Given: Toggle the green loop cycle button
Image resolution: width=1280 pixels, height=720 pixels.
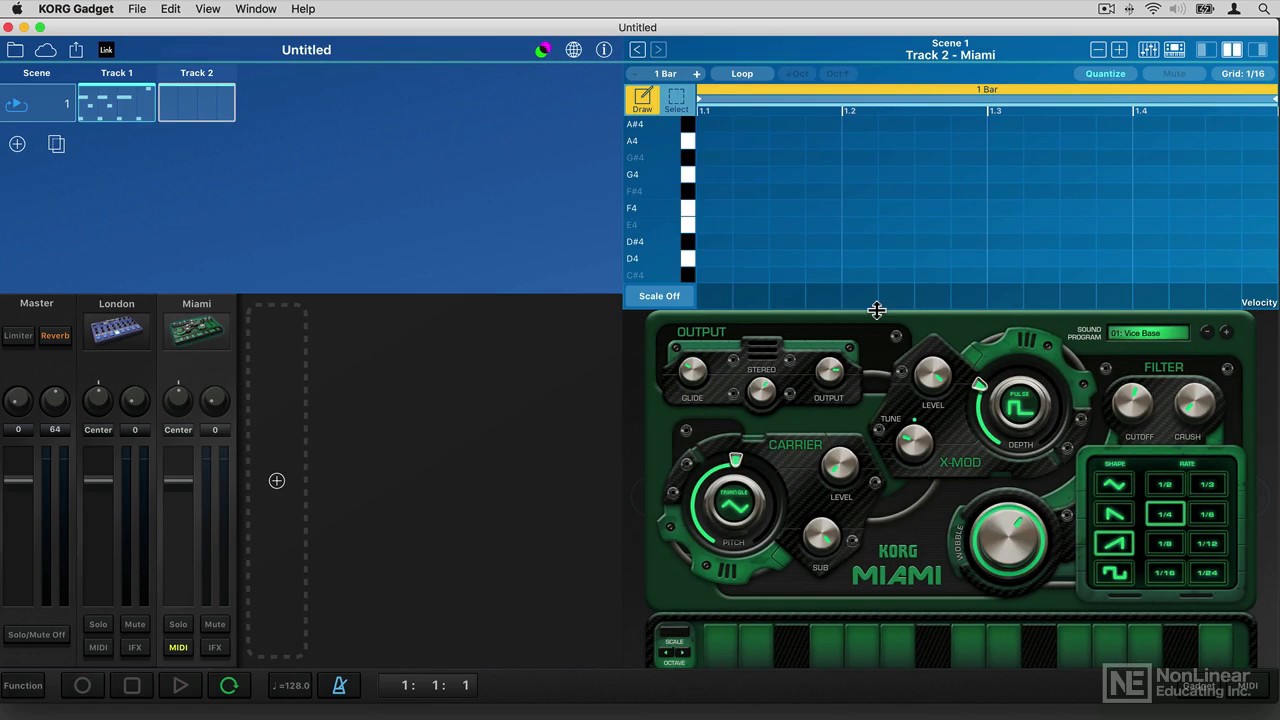Looking at the screenshot, I should (x=229, y=685).
